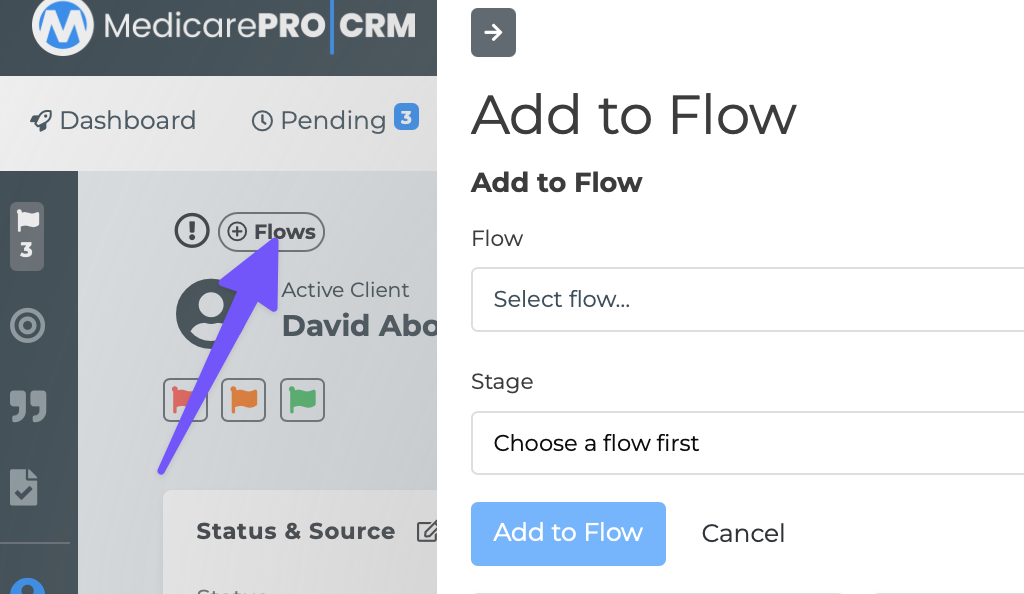Screen dimensions: 1024x594
Task: Click the exclamation alert icon beside Flows
Action: coord(191,232)
